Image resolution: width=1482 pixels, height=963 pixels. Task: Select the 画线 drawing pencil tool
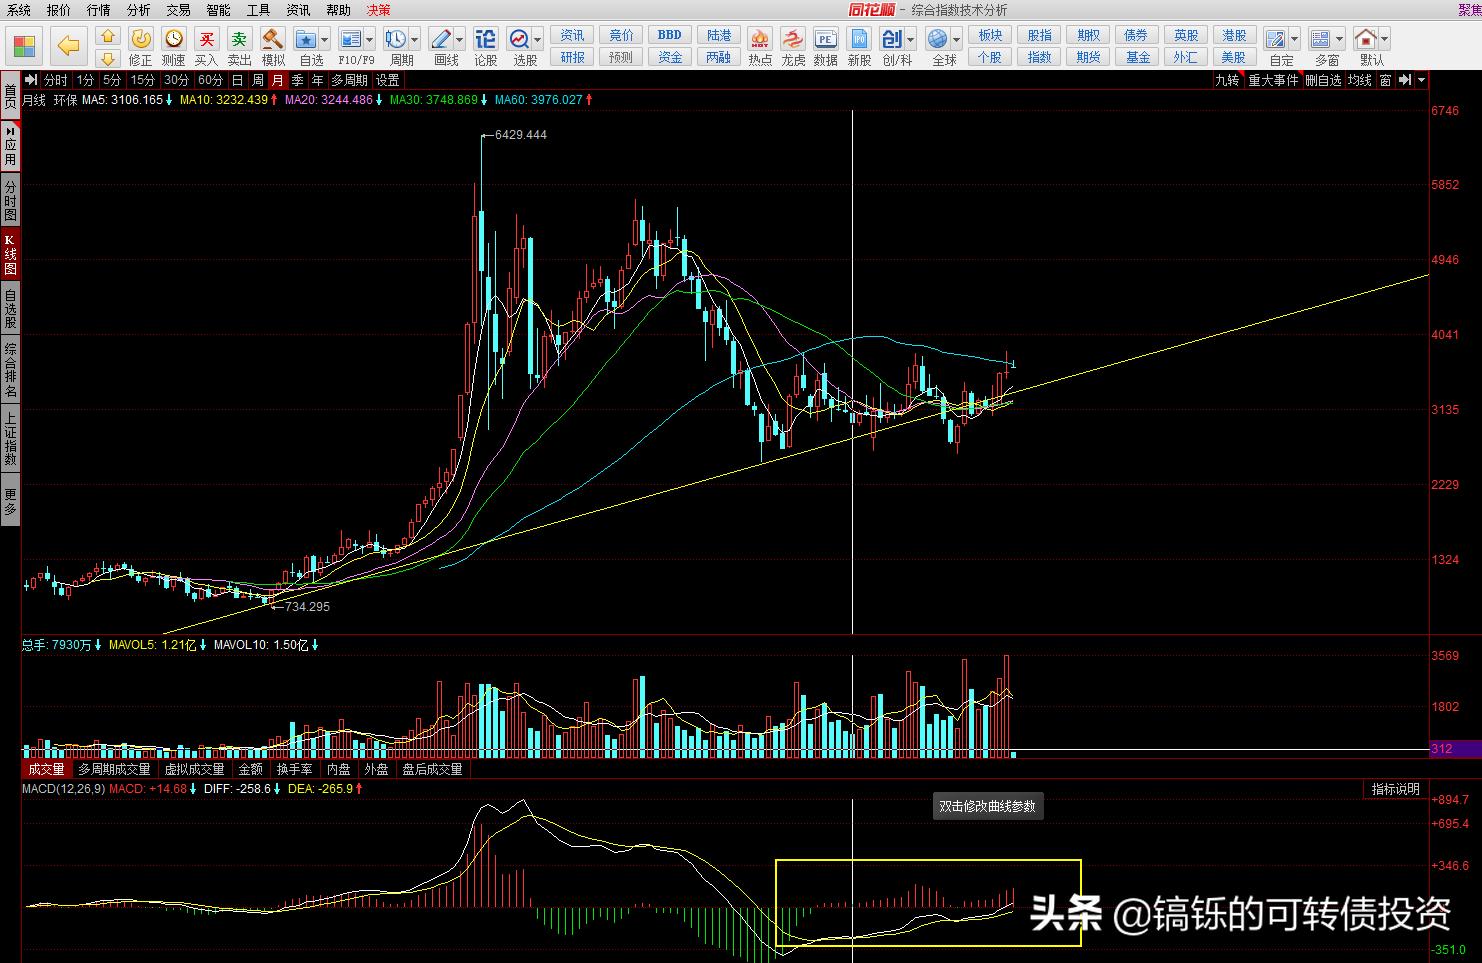tap(441, 39)
